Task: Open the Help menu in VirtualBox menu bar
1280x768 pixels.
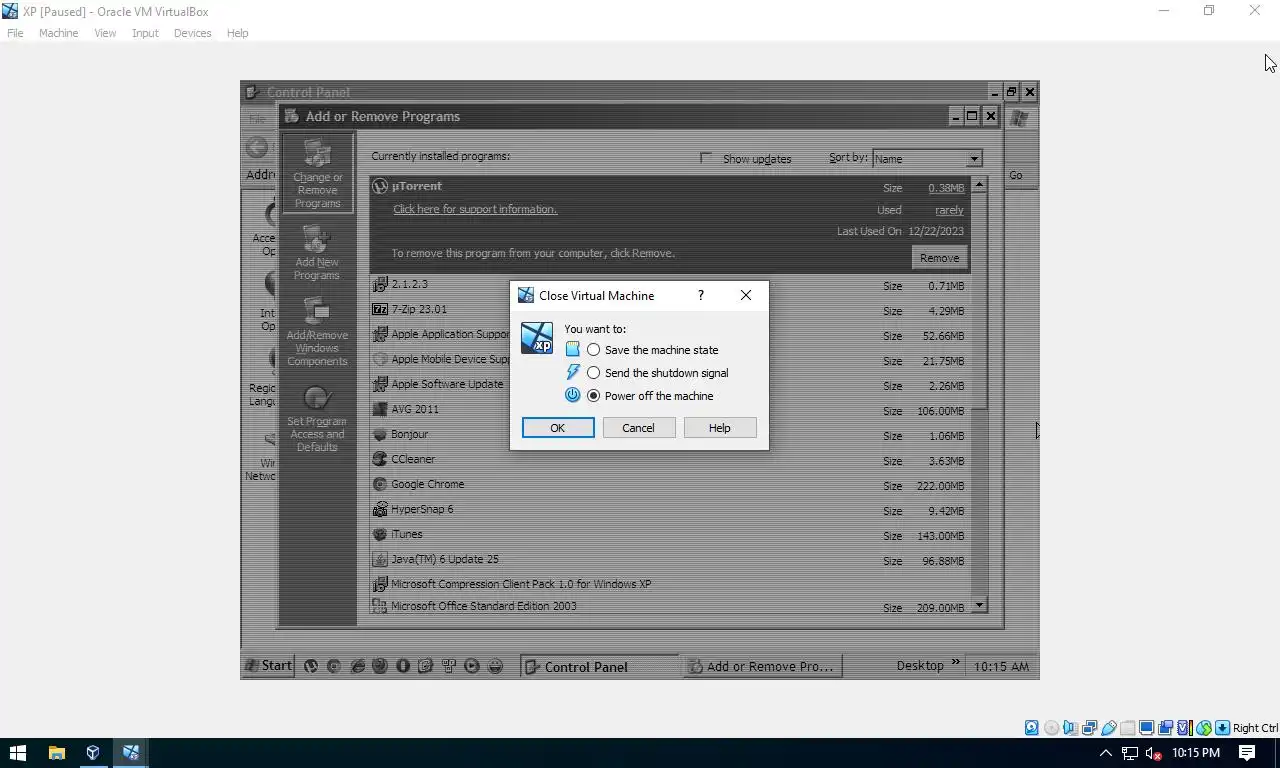Action: 237,33
